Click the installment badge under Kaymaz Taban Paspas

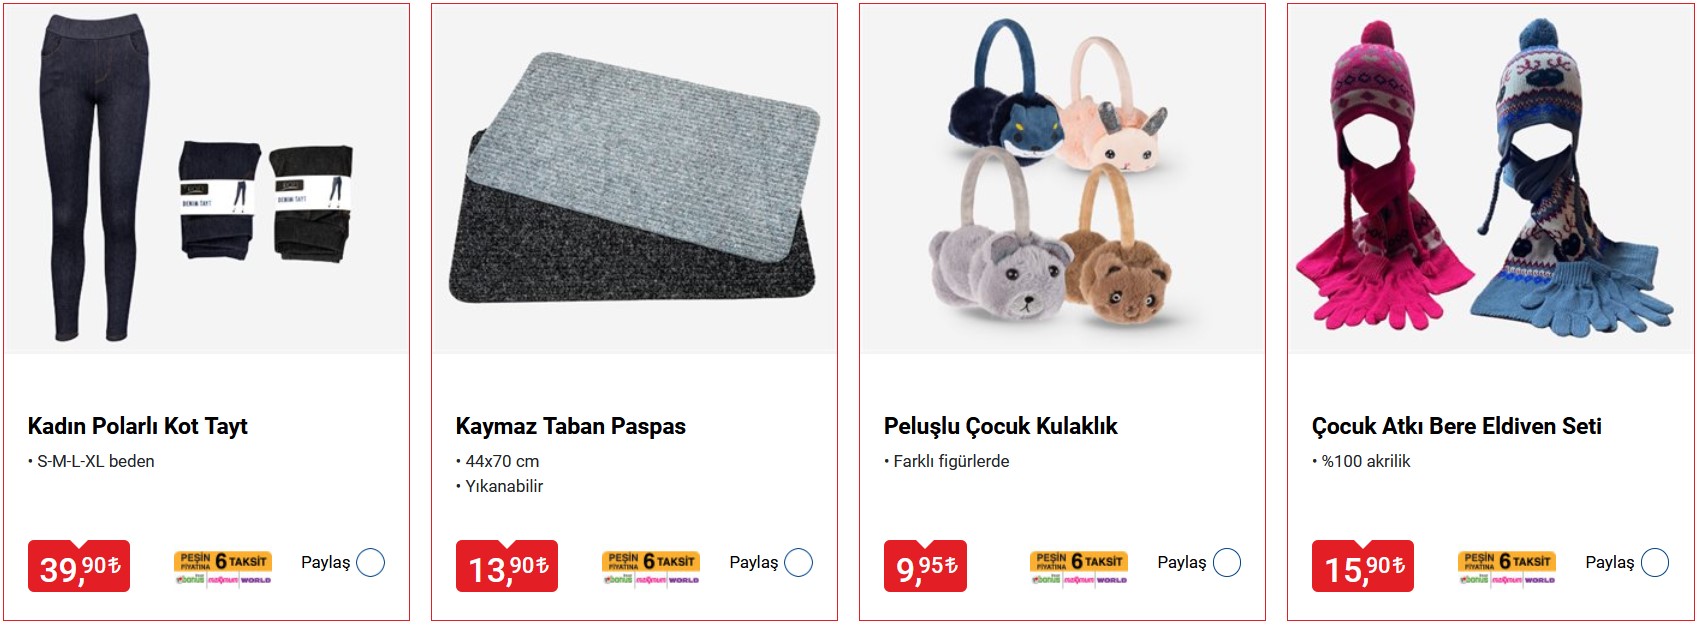click(651, 567)
